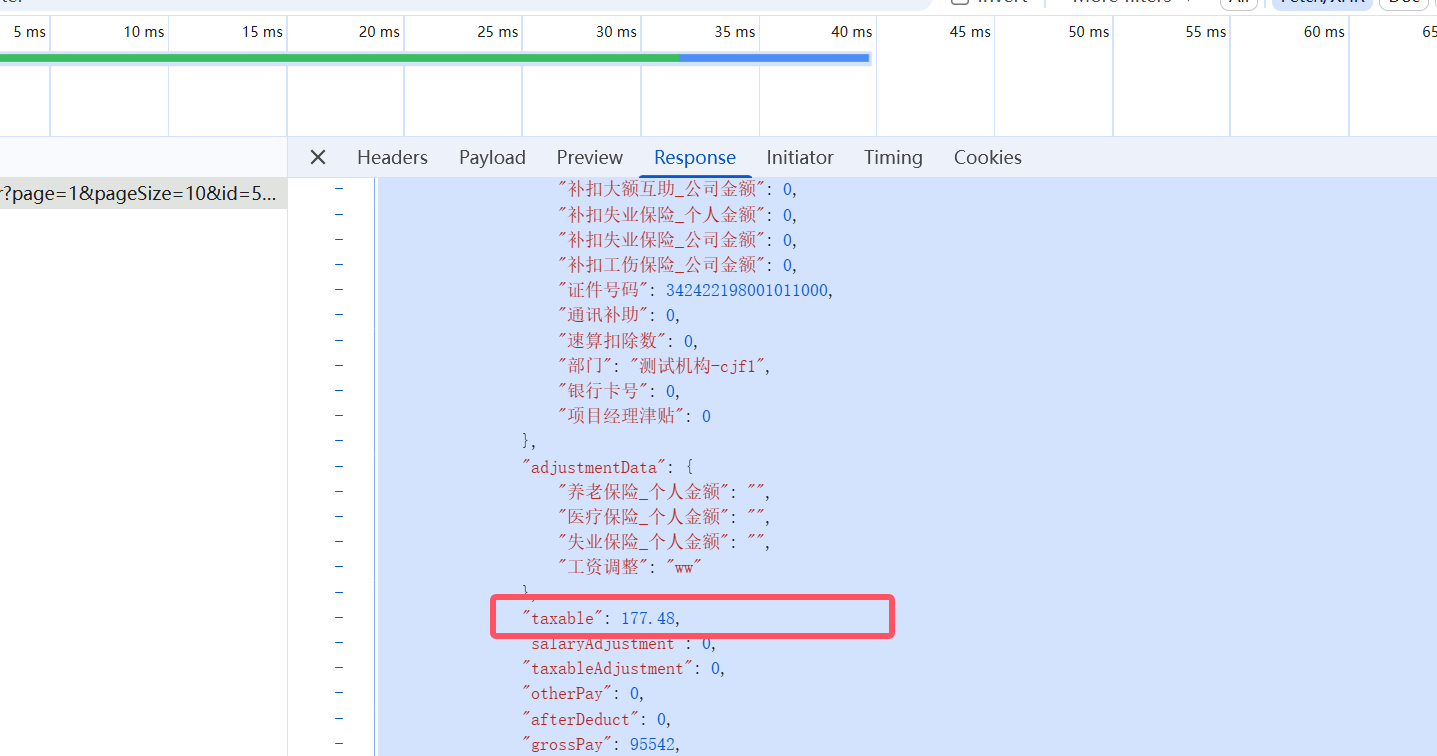Viewport: 1437px width, 756px height.
Task: Enable the Fetch/XHR request filter
Action: click(1320, 2)
